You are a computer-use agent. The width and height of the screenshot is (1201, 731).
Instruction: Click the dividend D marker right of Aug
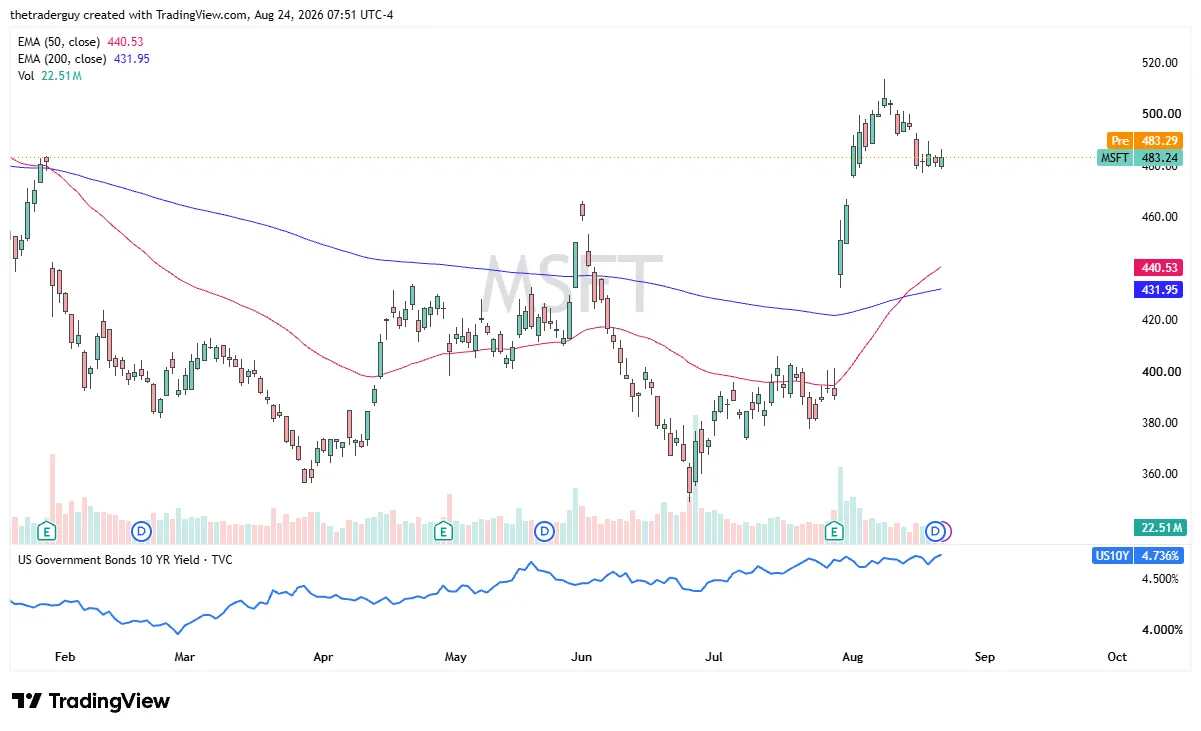click(936, 531)
